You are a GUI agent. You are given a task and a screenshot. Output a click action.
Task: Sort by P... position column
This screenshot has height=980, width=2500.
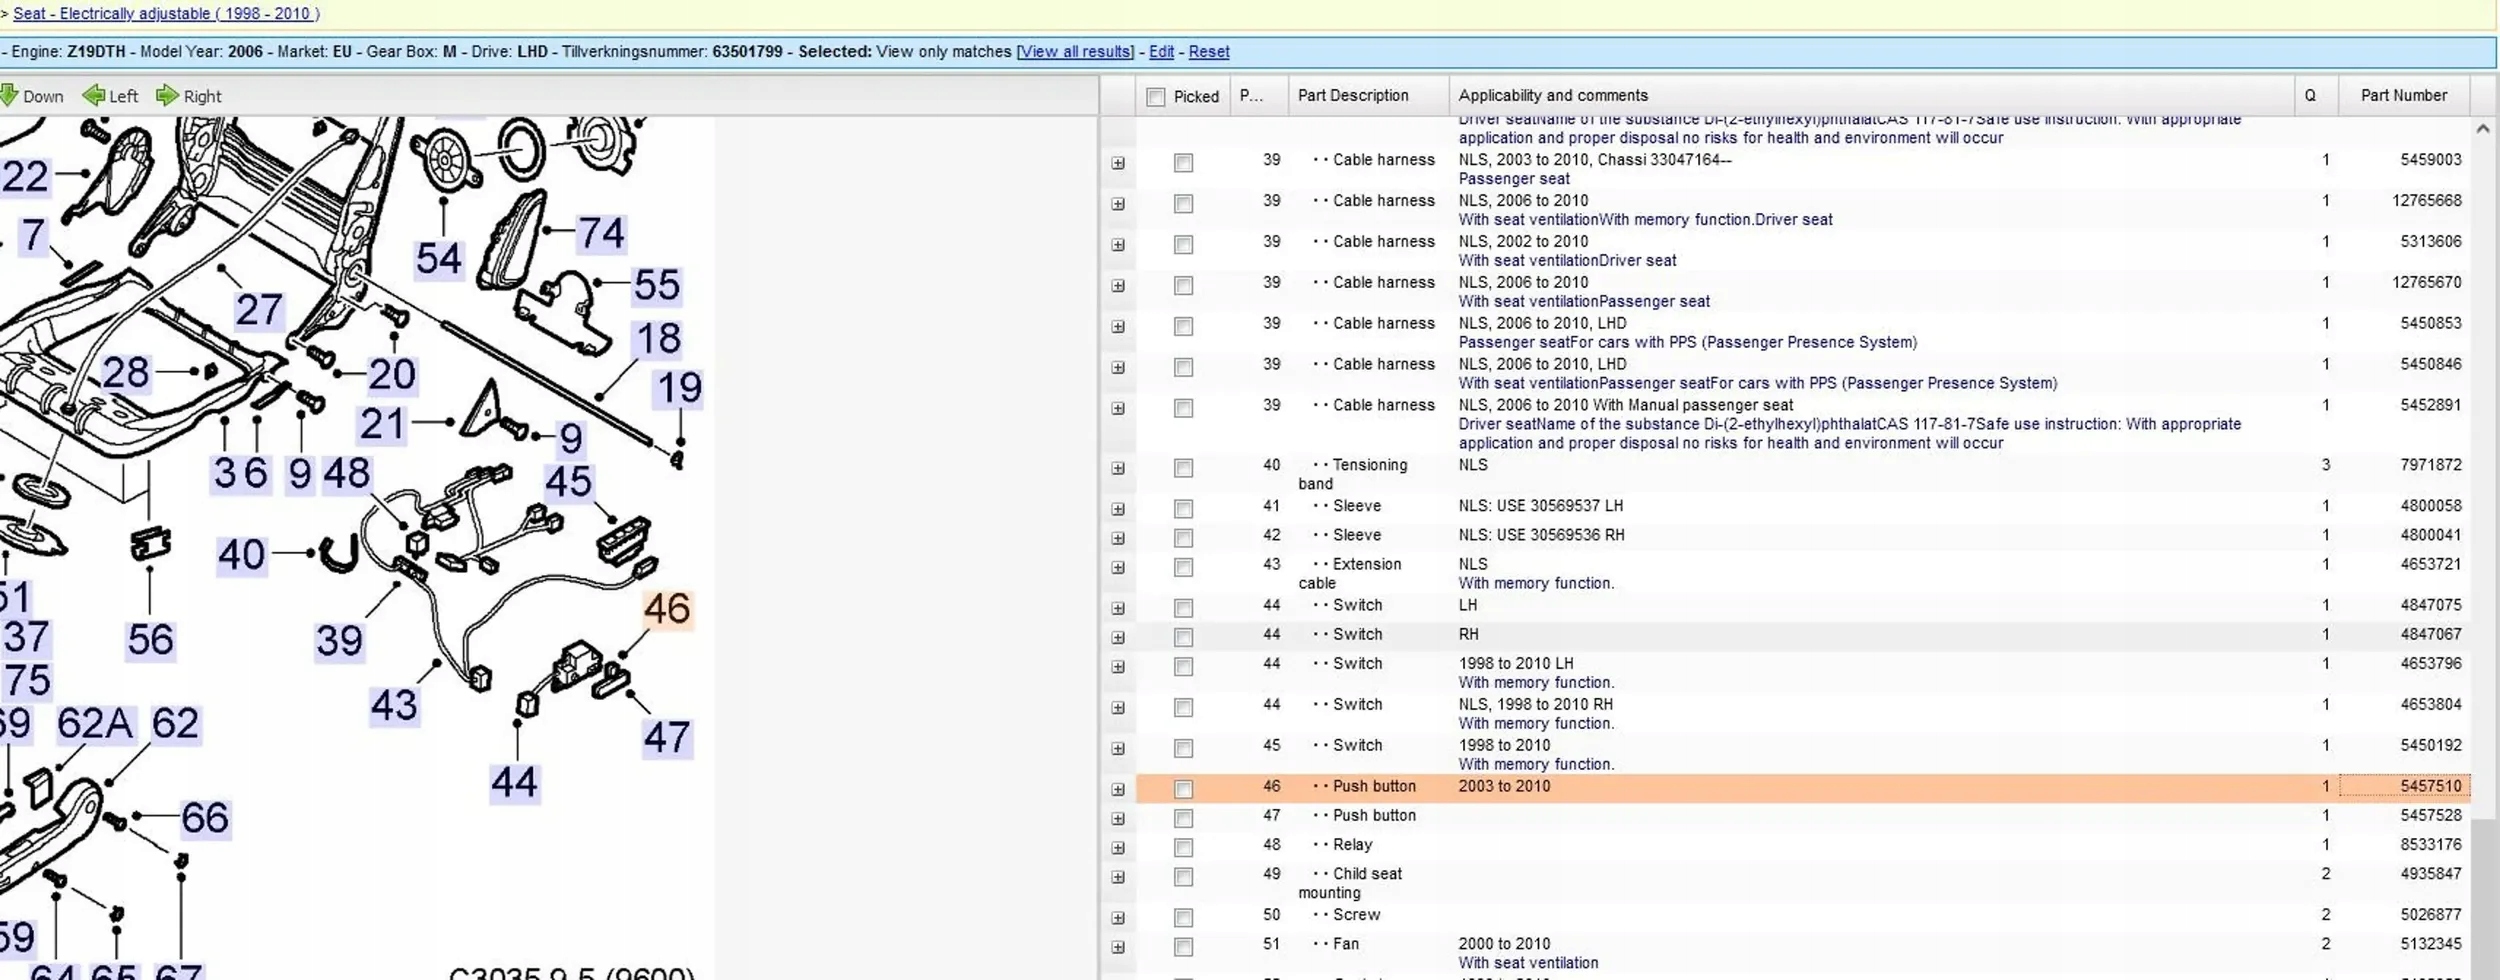(1259, 95)
